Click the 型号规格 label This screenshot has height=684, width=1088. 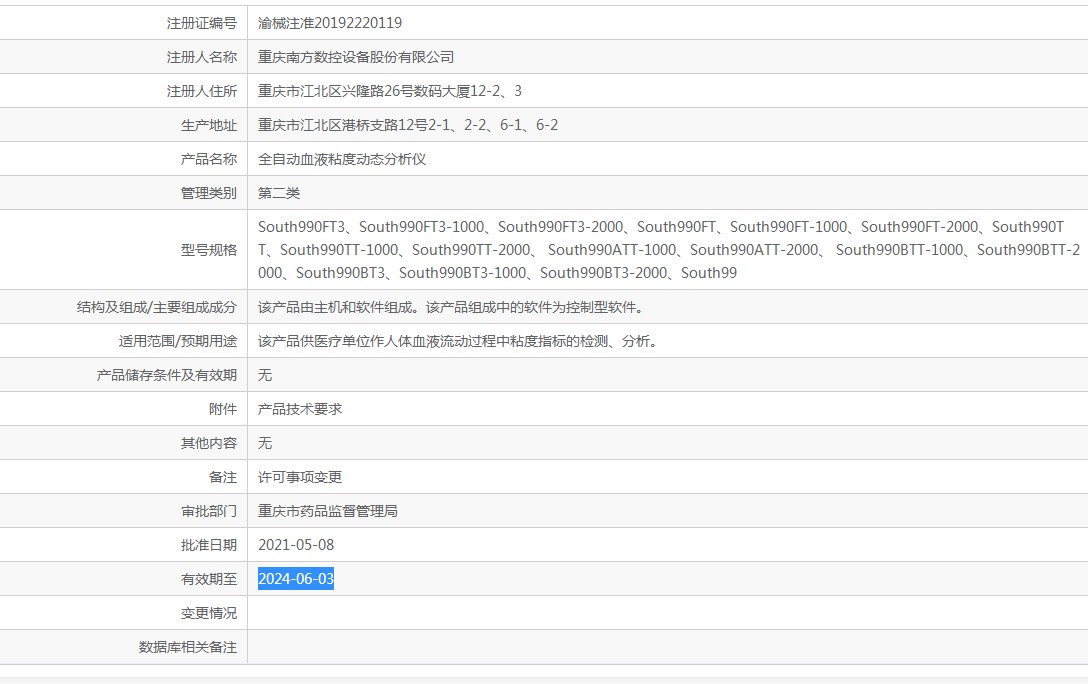[x=208, y=250]
